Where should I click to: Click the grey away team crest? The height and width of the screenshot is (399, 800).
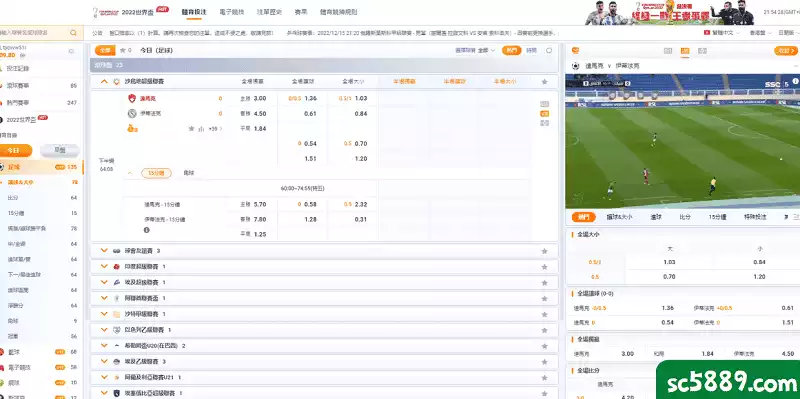click(132, 113)
